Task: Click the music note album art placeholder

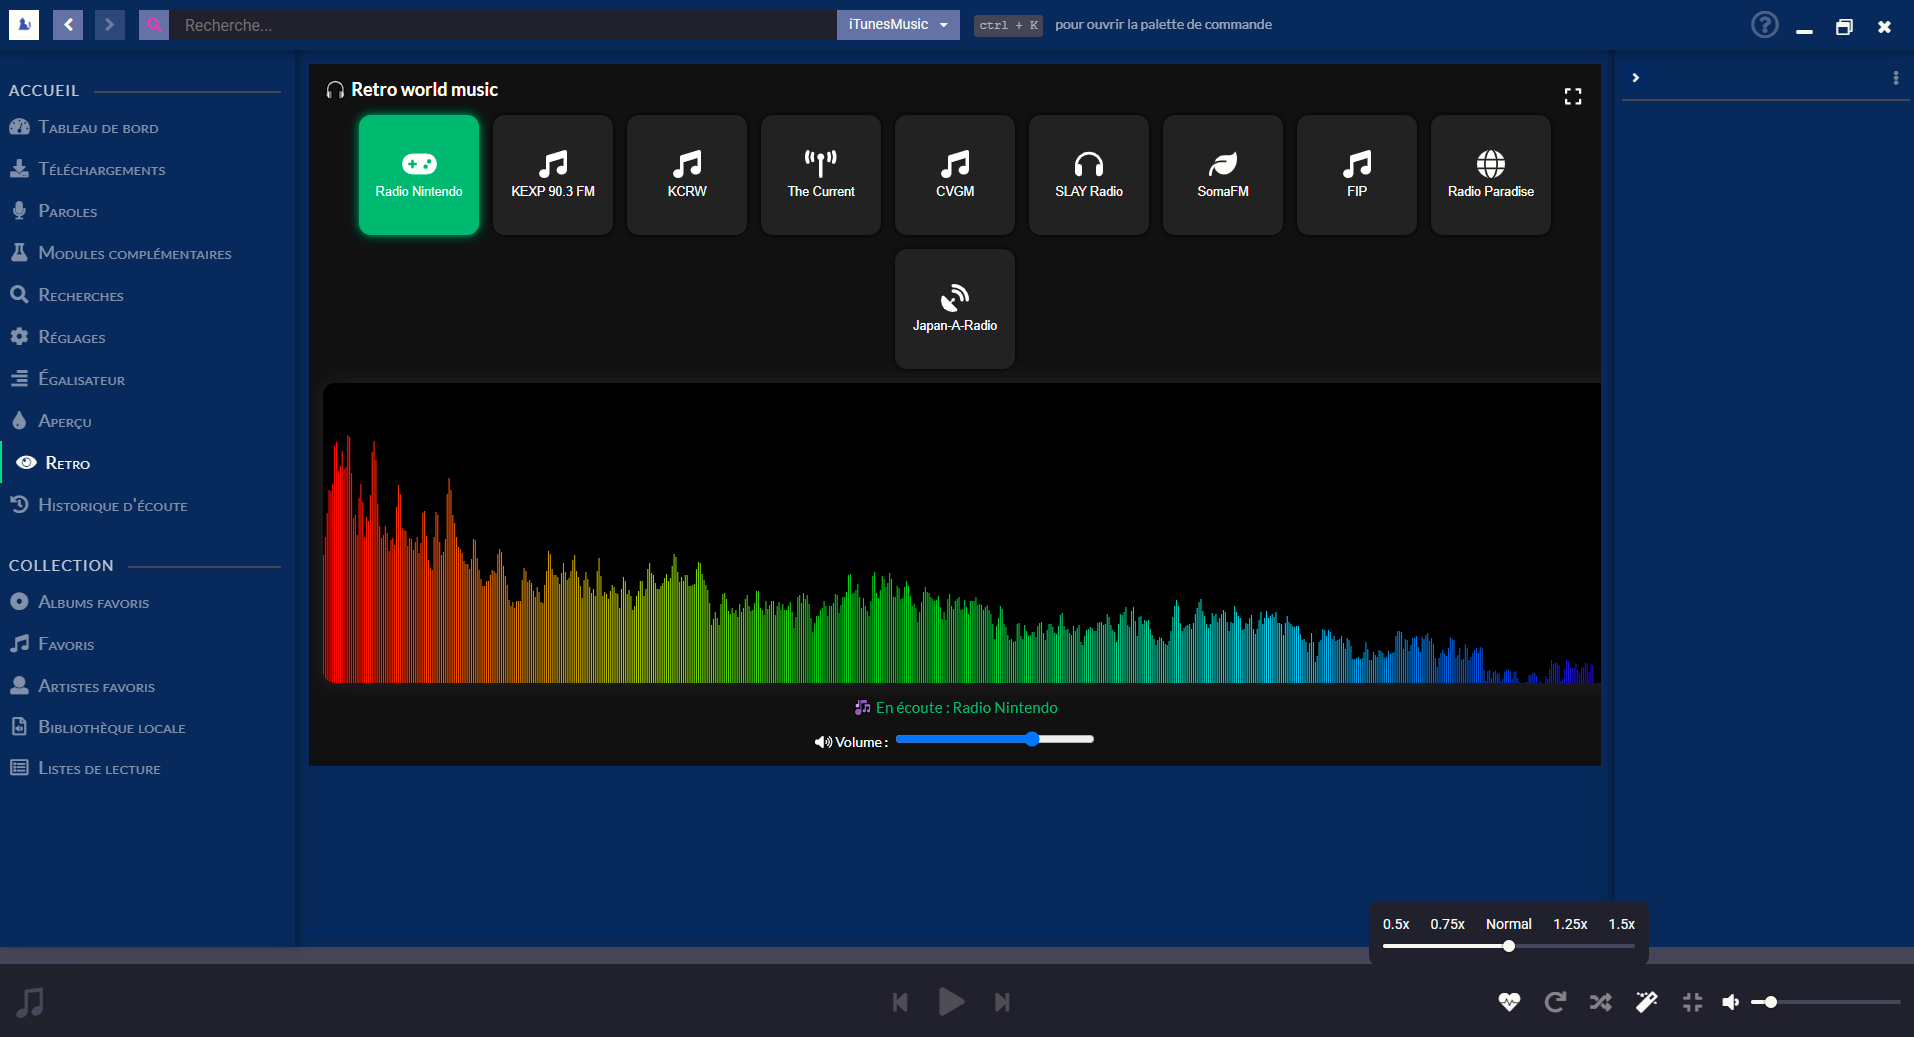Action: coord(31,1002)
